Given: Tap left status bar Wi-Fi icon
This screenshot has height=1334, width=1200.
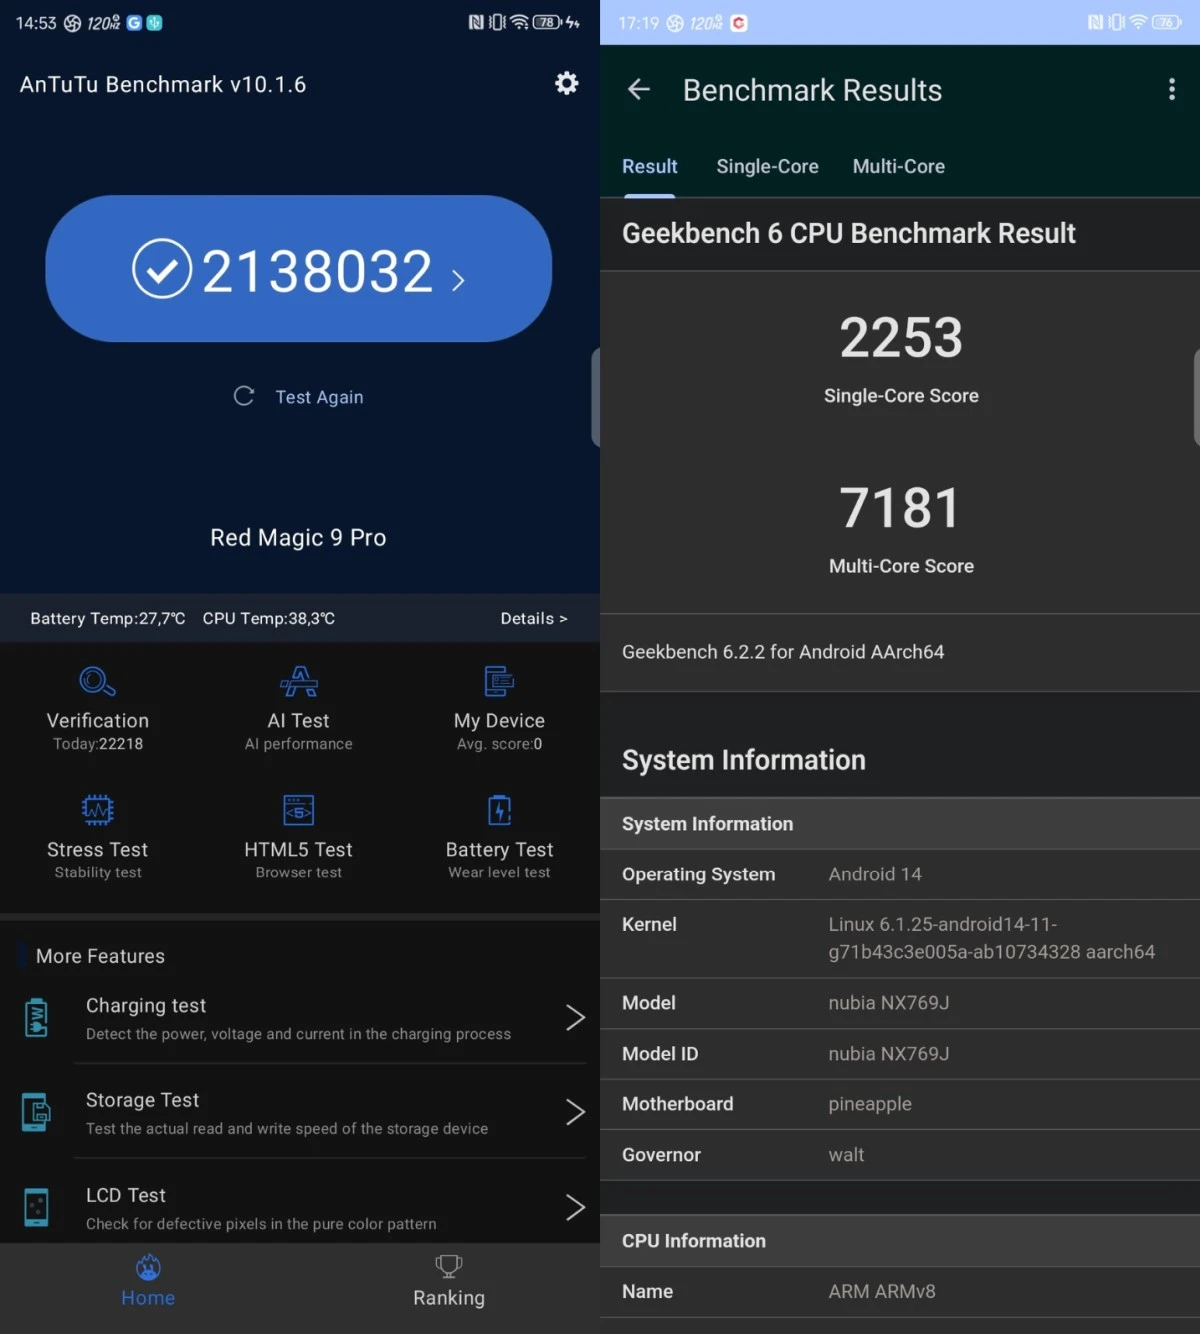Looking at the screenshot, I should tap(519, 22).
